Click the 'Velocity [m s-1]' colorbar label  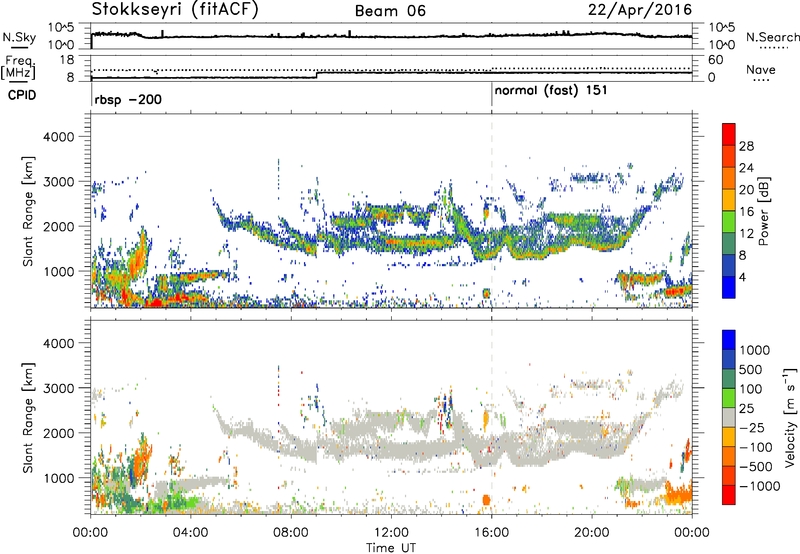(x=790, y=417)
